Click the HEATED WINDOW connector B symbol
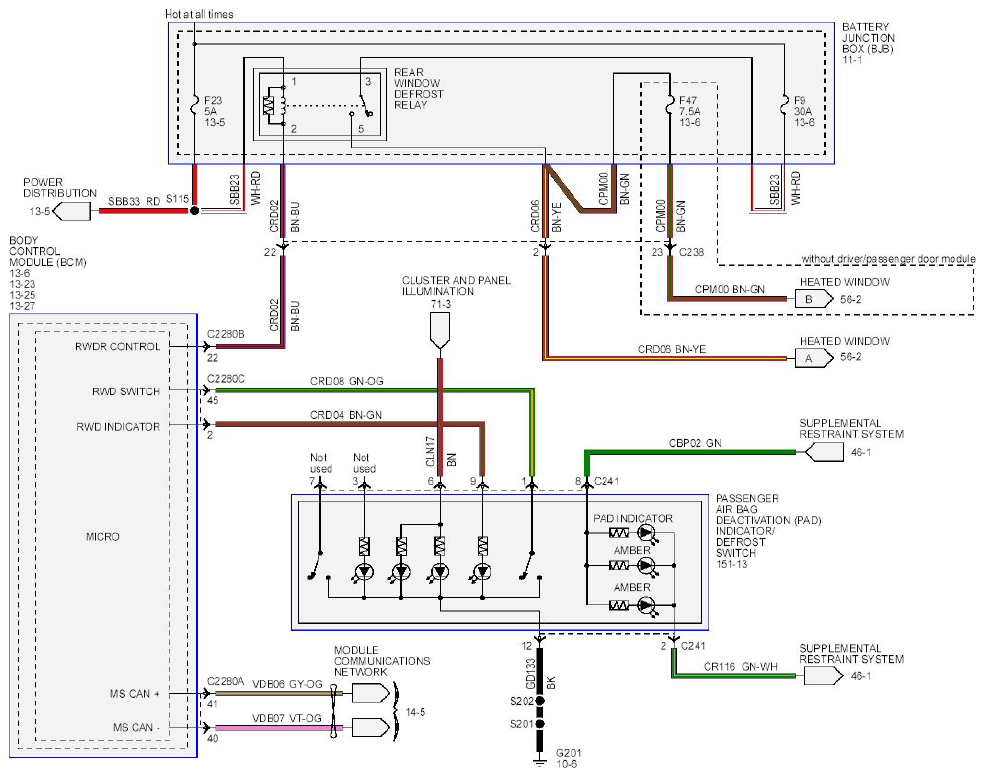 point(815,299)
